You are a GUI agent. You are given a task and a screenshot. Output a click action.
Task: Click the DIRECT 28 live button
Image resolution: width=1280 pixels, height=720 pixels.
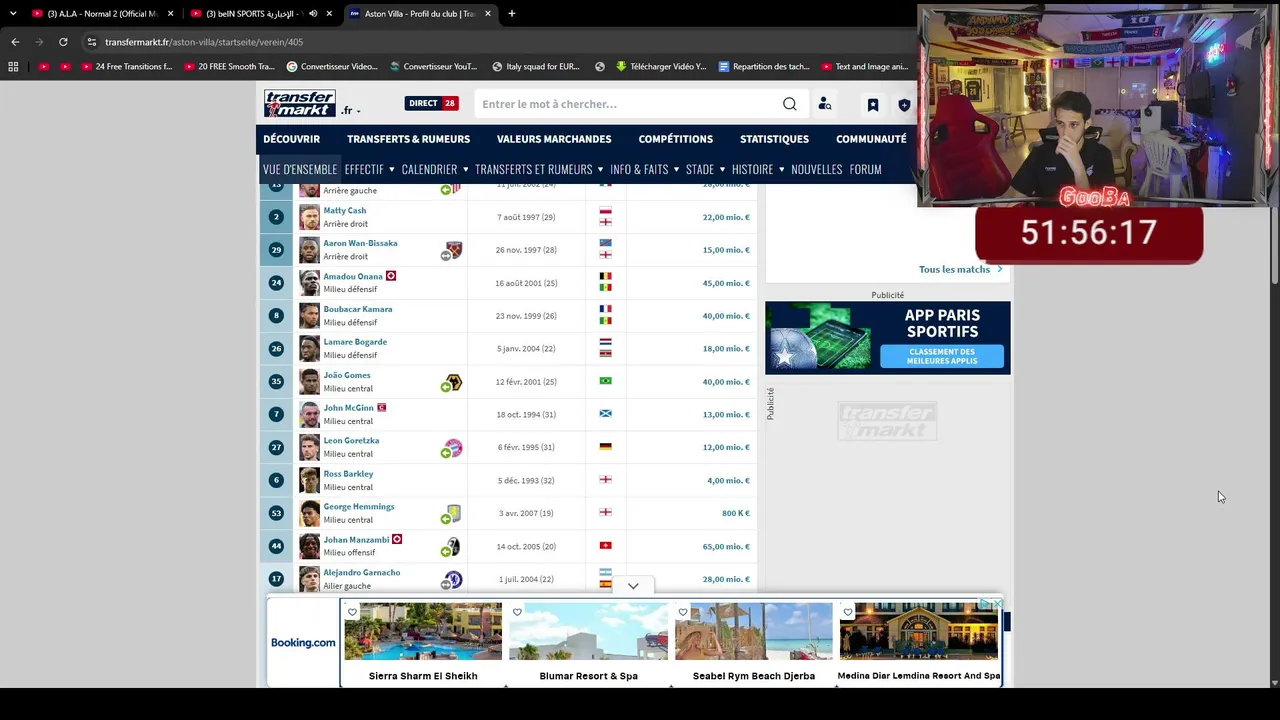[x=431, y=103]
